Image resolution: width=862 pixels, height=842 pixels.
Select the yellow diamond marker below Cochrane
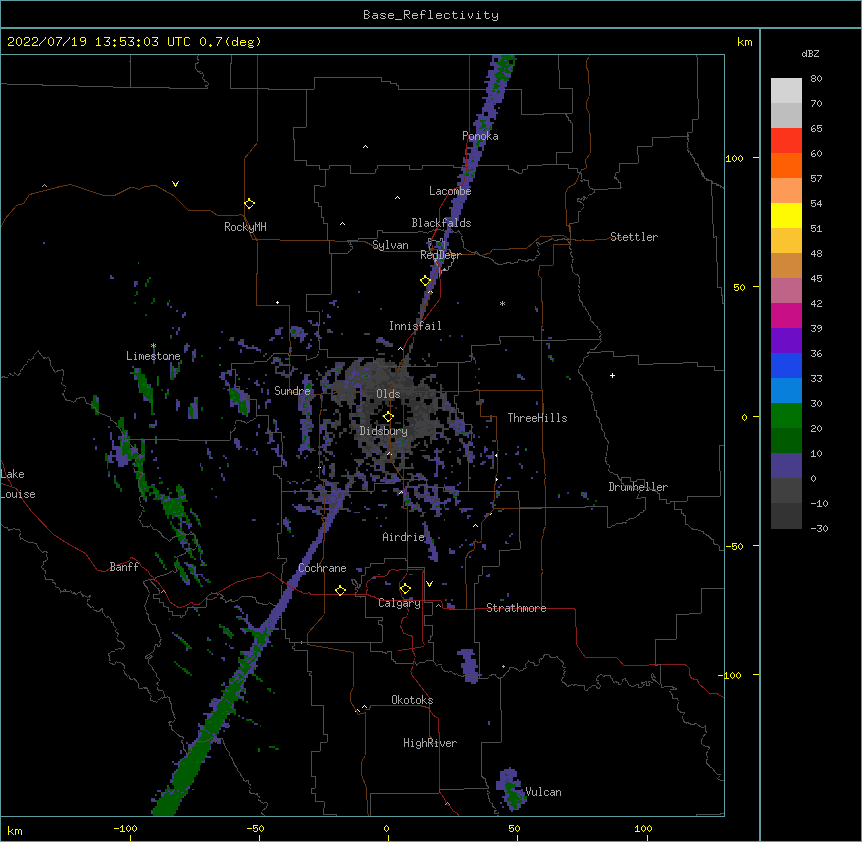(x=340, y=590)
